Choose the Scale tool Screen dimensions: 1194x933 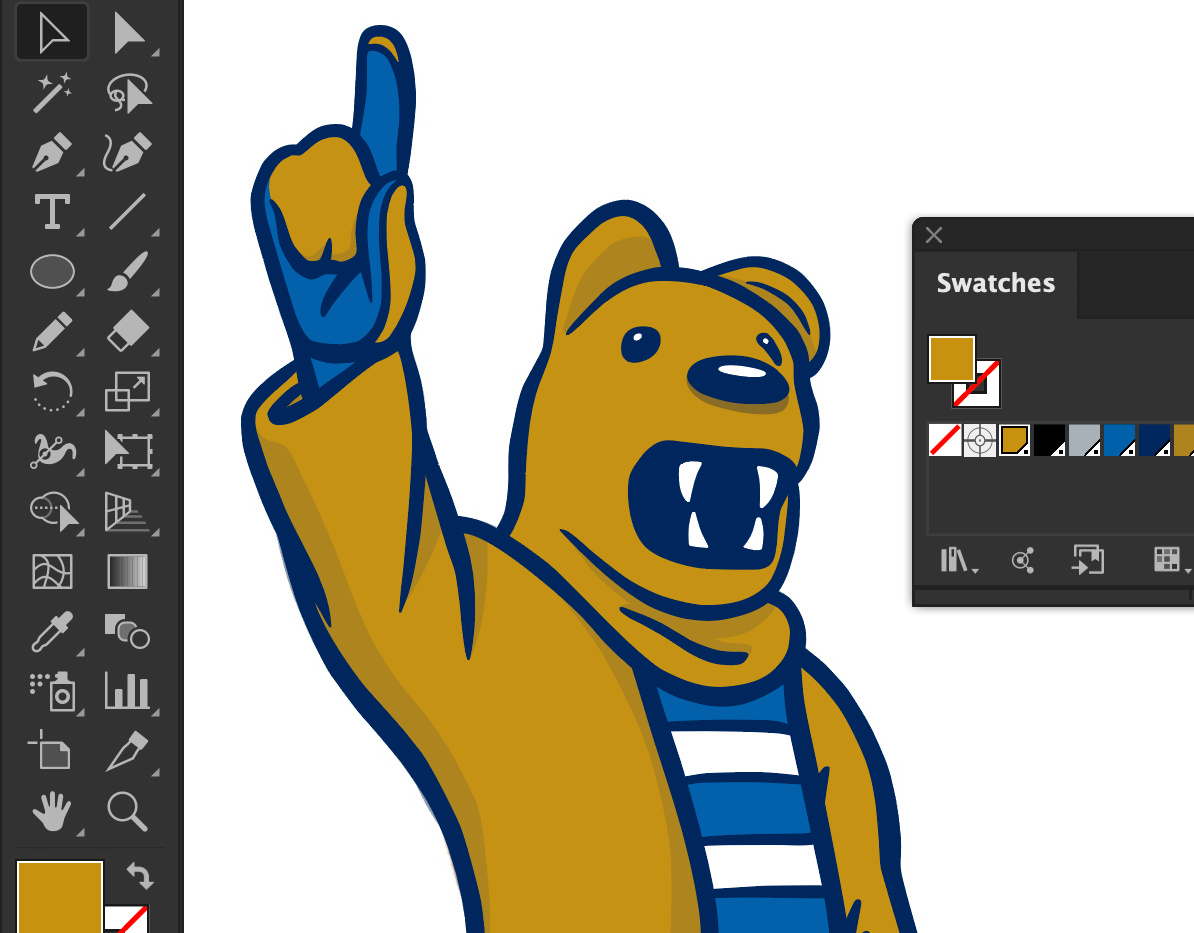coord(128,391)
